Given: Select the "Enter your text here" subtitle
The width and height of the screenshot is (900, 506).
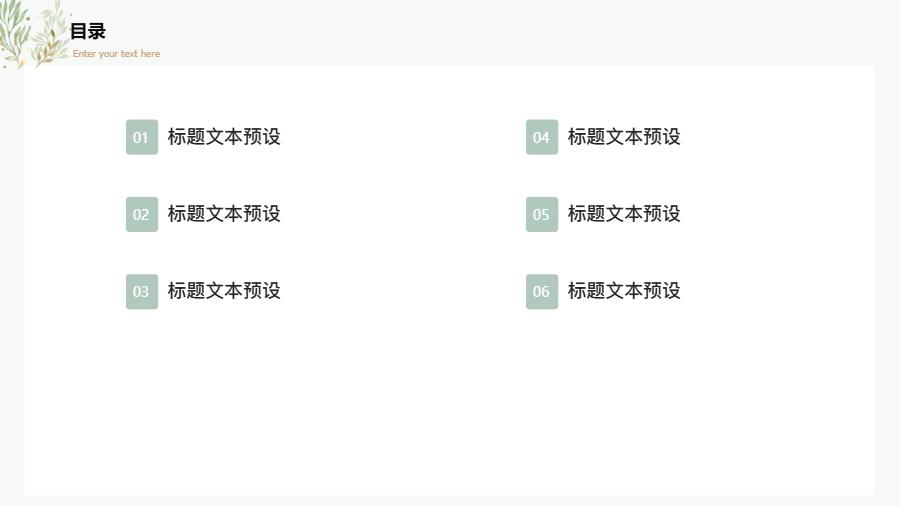Looking at the screenshot, I should click(116, 54).
